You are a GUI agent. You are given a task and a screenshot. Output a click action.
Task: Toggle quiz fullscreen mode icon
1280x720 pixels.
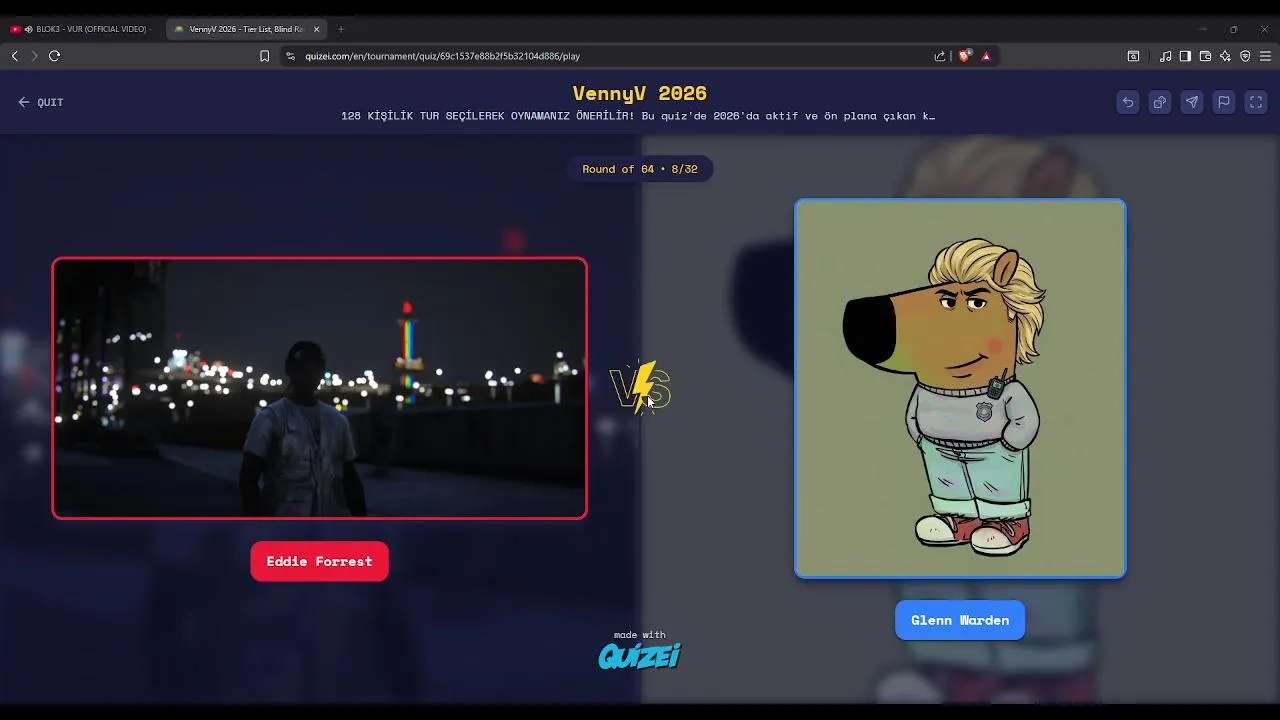pos(1256,102)
